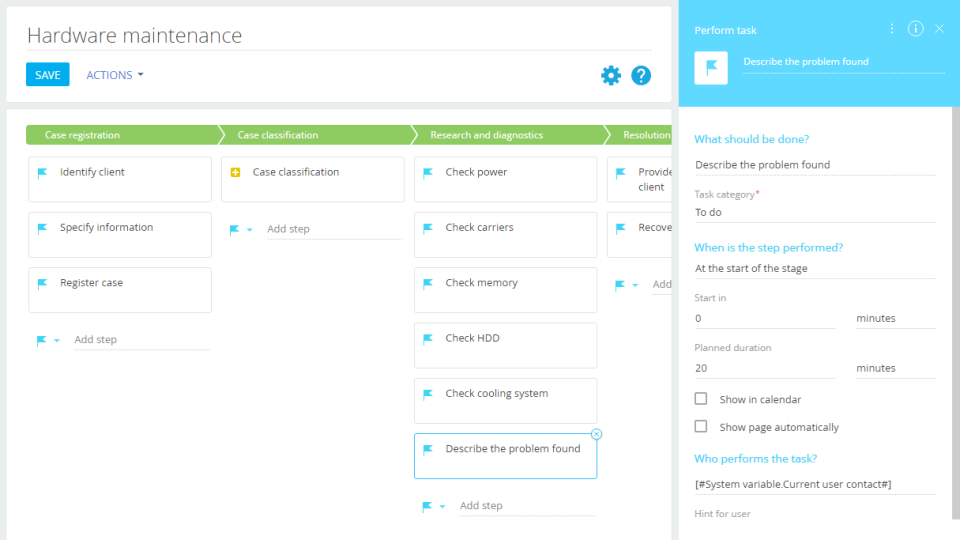Open the Task category 'To do' dropdown
The image size is (960, 540).
coord(815,213)
